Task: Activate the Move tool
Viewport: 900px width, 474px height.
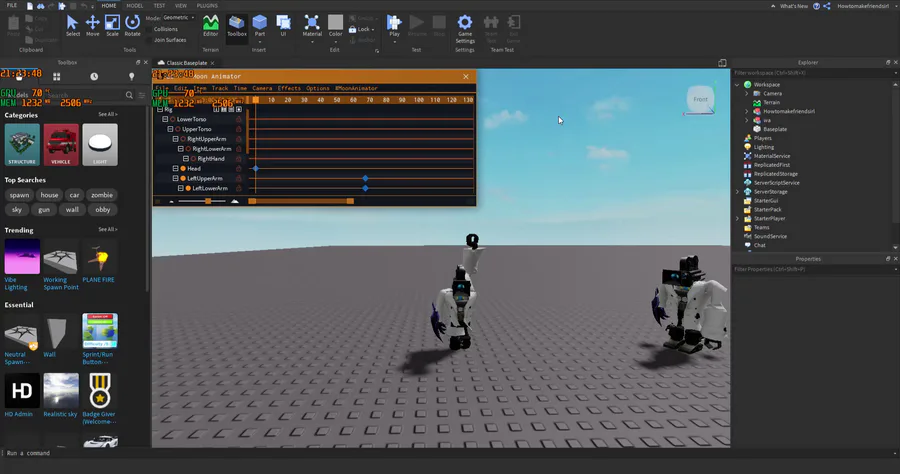Action: click(92, 26)
